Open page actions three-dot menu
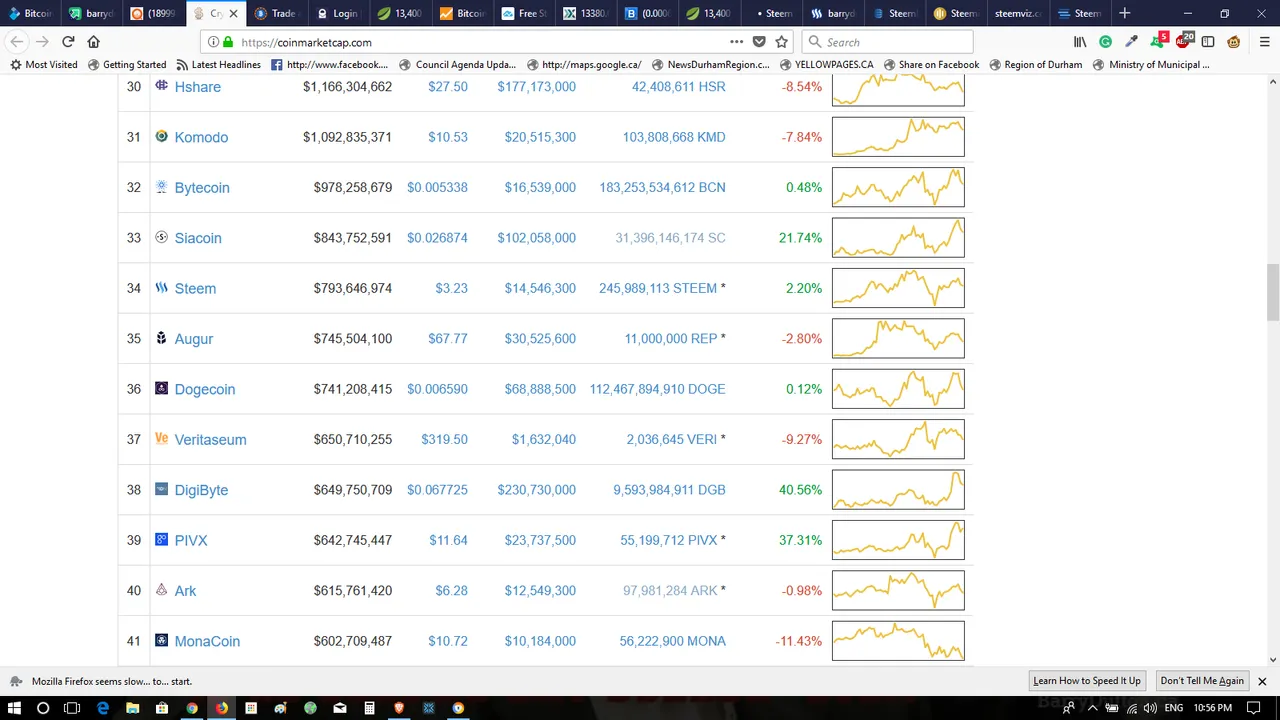 736,42
